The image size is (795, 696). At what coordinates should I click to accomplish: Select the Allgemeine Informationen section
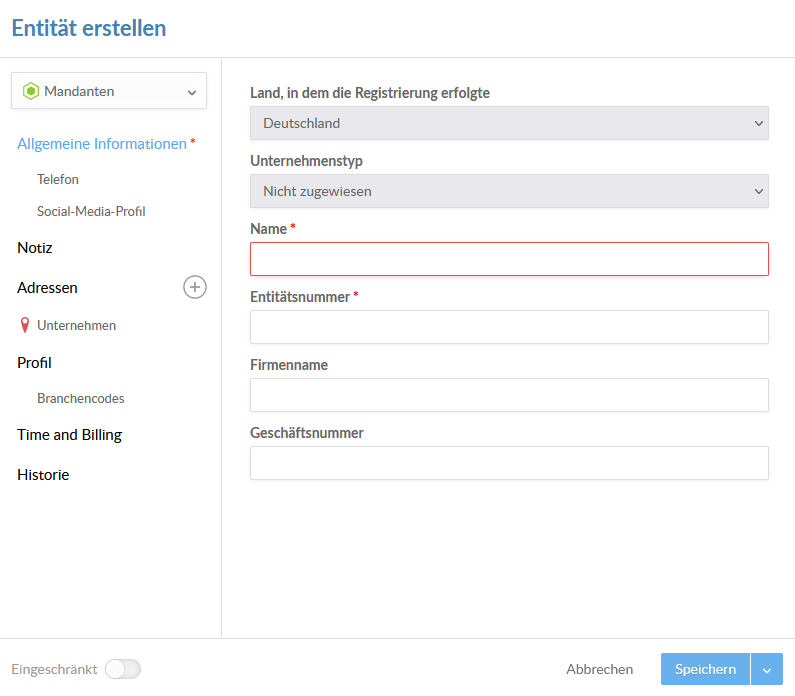(102, 144)
